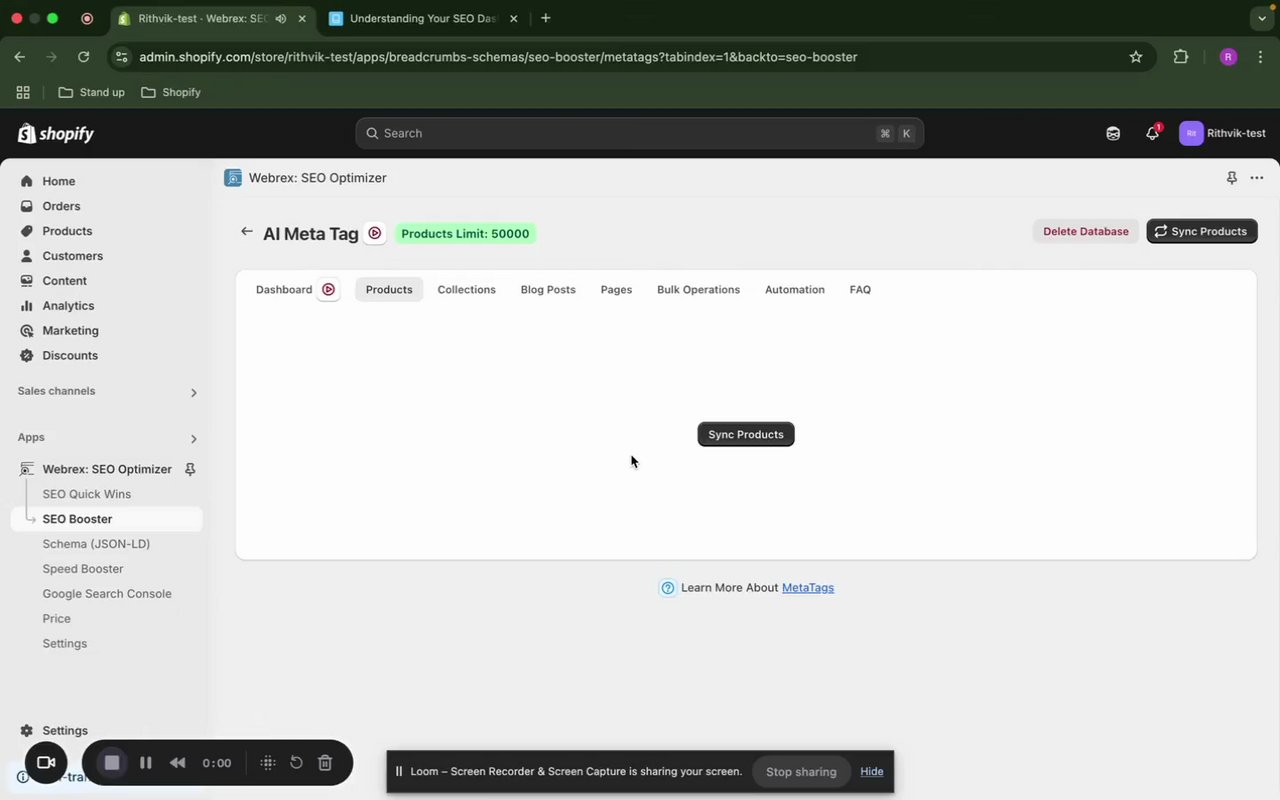Pause the Loom recording
Viewport: 1280px width, 800px height.
coord(146,763)
